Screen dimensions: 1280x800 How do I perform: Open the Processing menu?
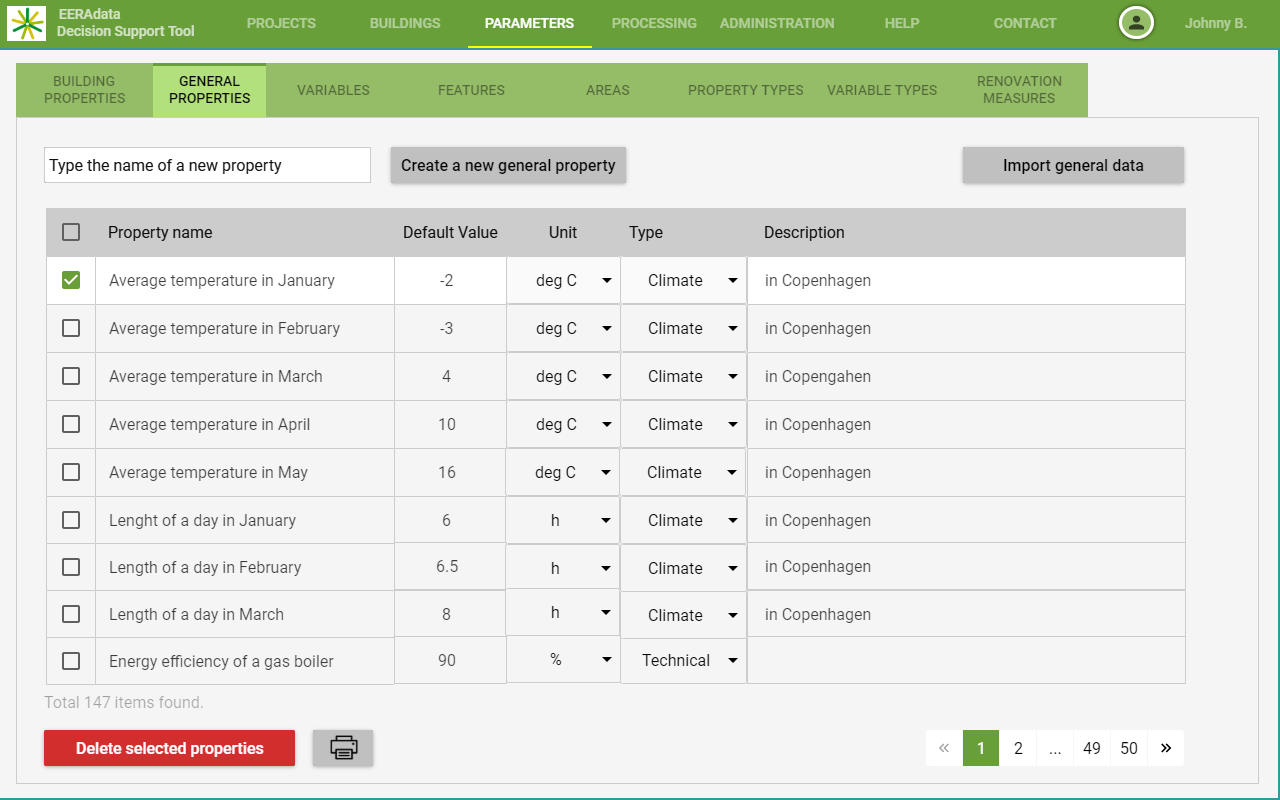[x=654, y=23]
